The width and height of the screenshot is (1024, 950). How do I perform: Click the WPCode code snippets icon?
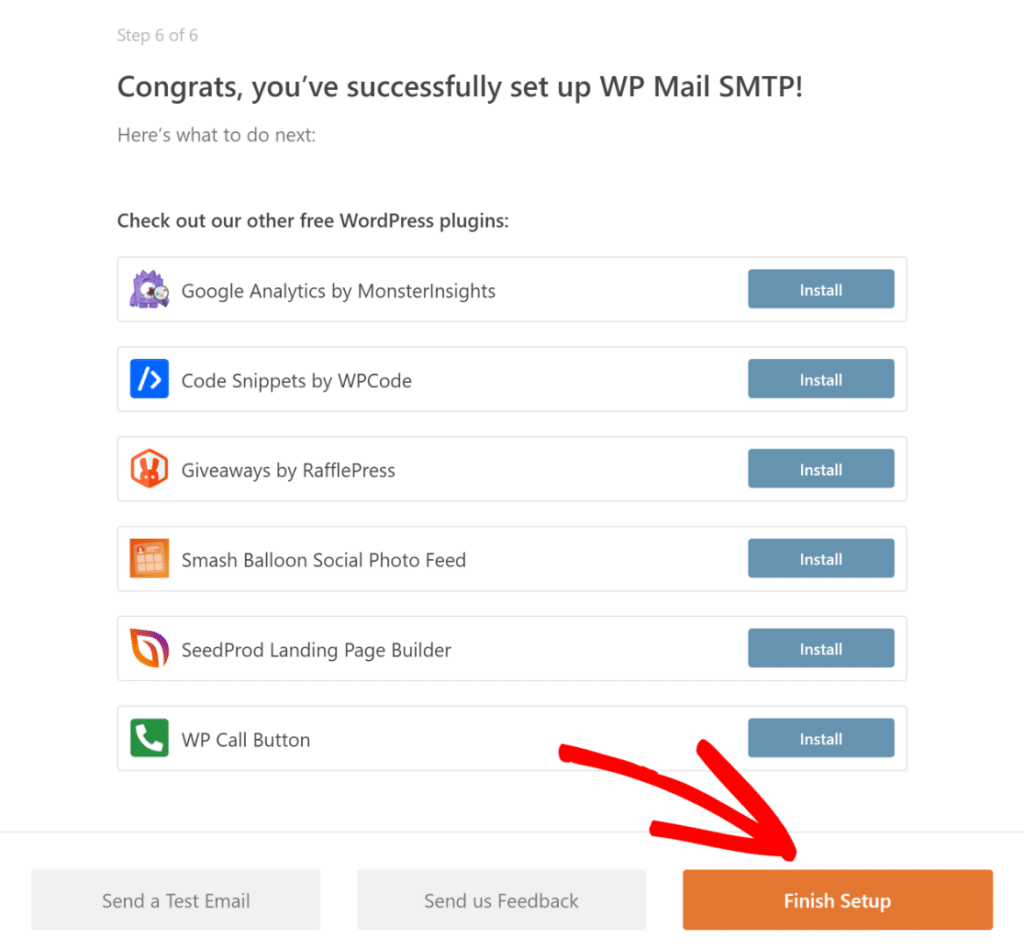coord(149,379)
